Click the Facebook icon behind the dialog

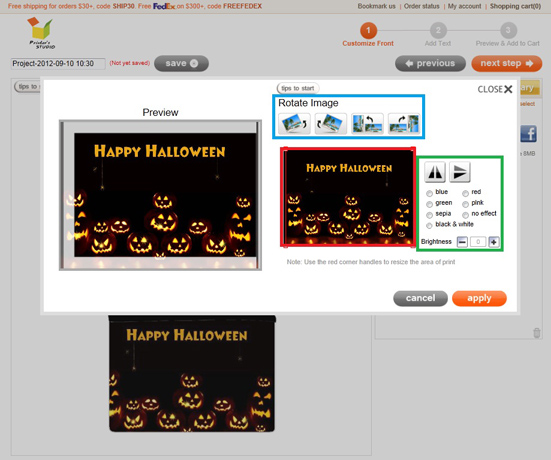[x=529, y=134]
